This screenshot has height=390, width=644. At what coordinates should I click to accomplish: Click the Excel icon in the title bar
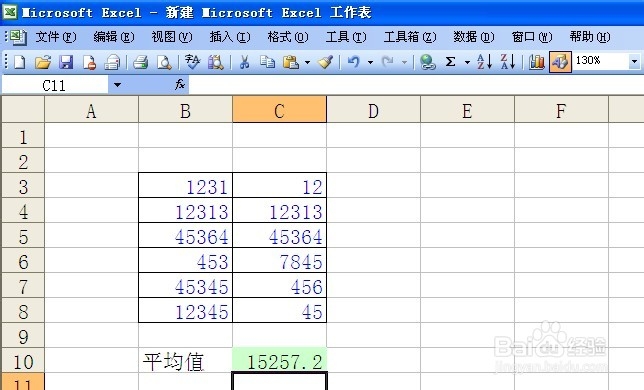tap(9, 11)
